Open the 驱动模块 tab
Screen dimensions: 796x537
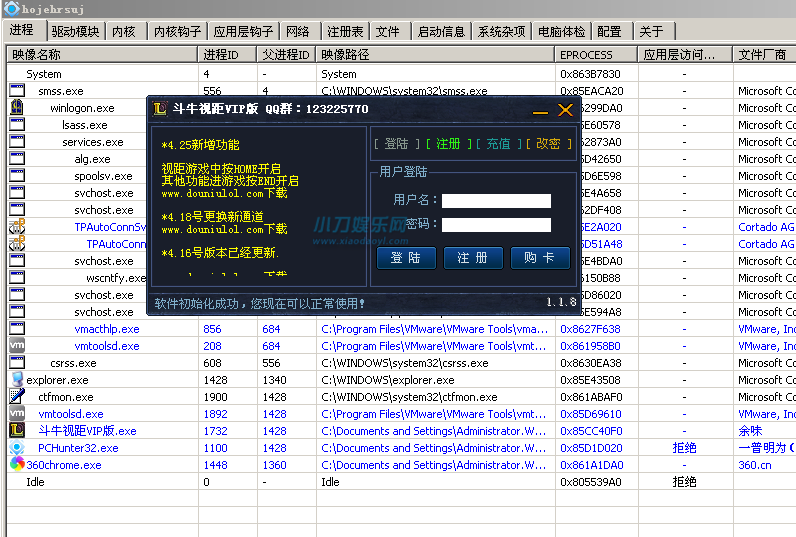[75, 31]
